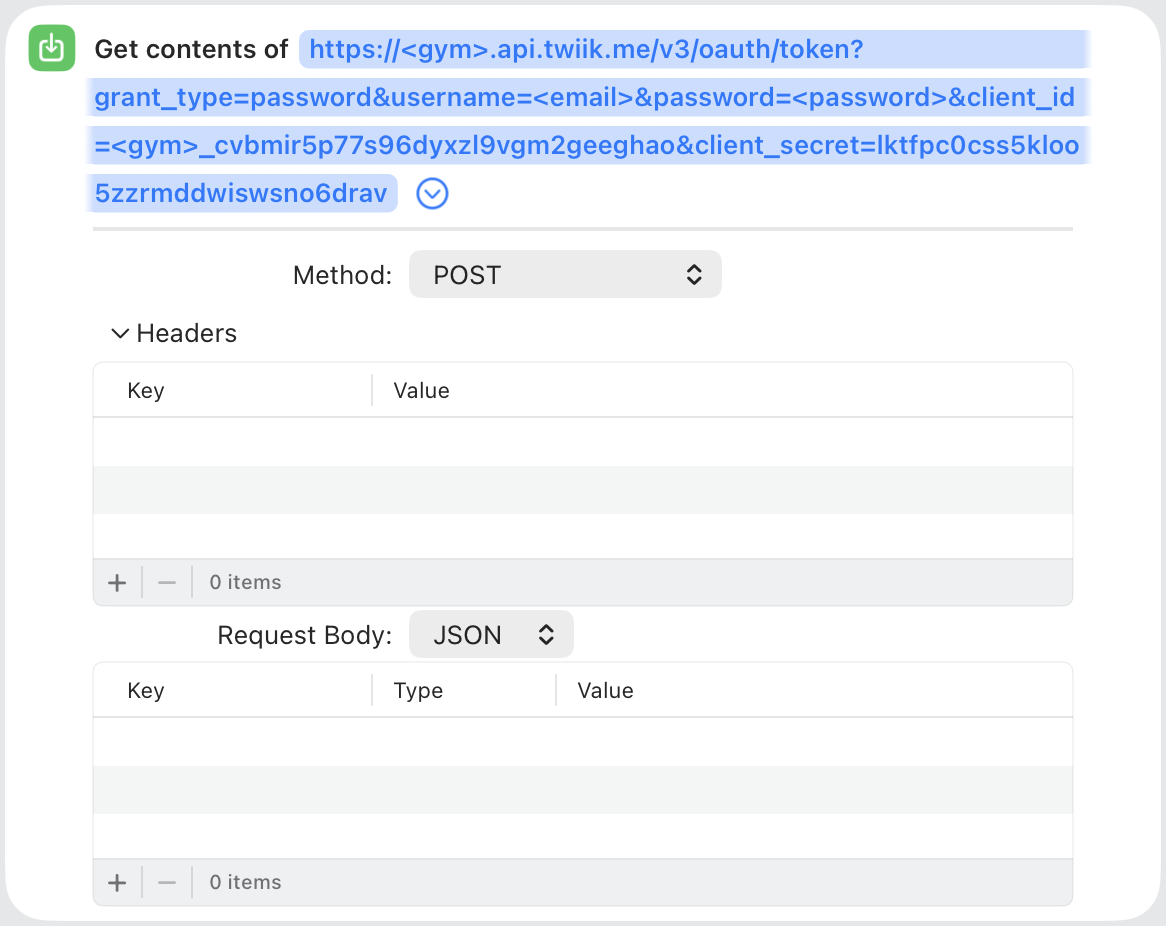Click the Type column header in Request Body
The width and height of the screenshot is (1166, 926).
(x=418, y=690)
